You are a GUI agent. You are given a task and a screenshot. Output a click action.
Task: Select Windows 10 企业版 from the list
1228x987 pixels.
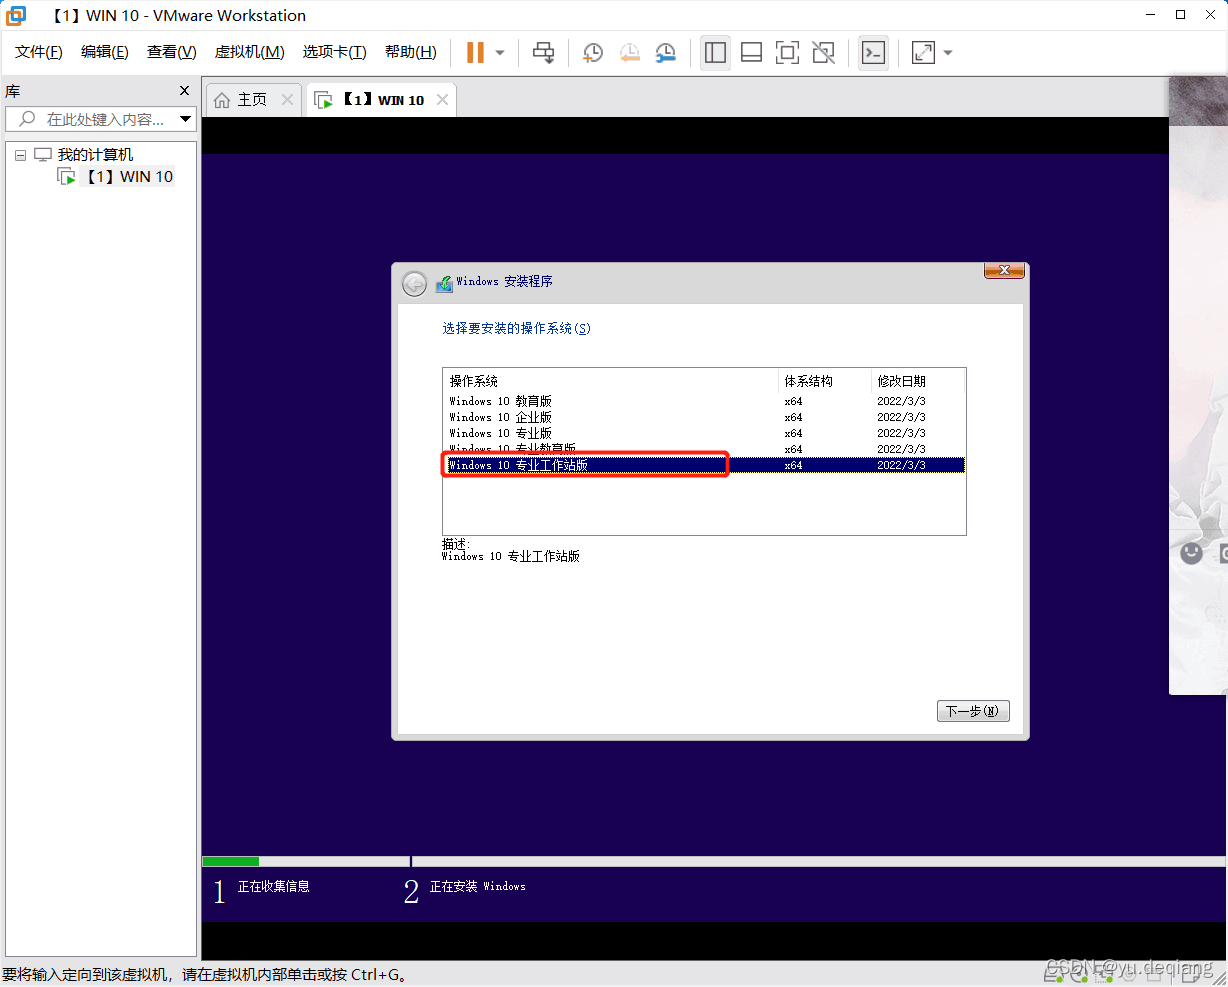704,417
